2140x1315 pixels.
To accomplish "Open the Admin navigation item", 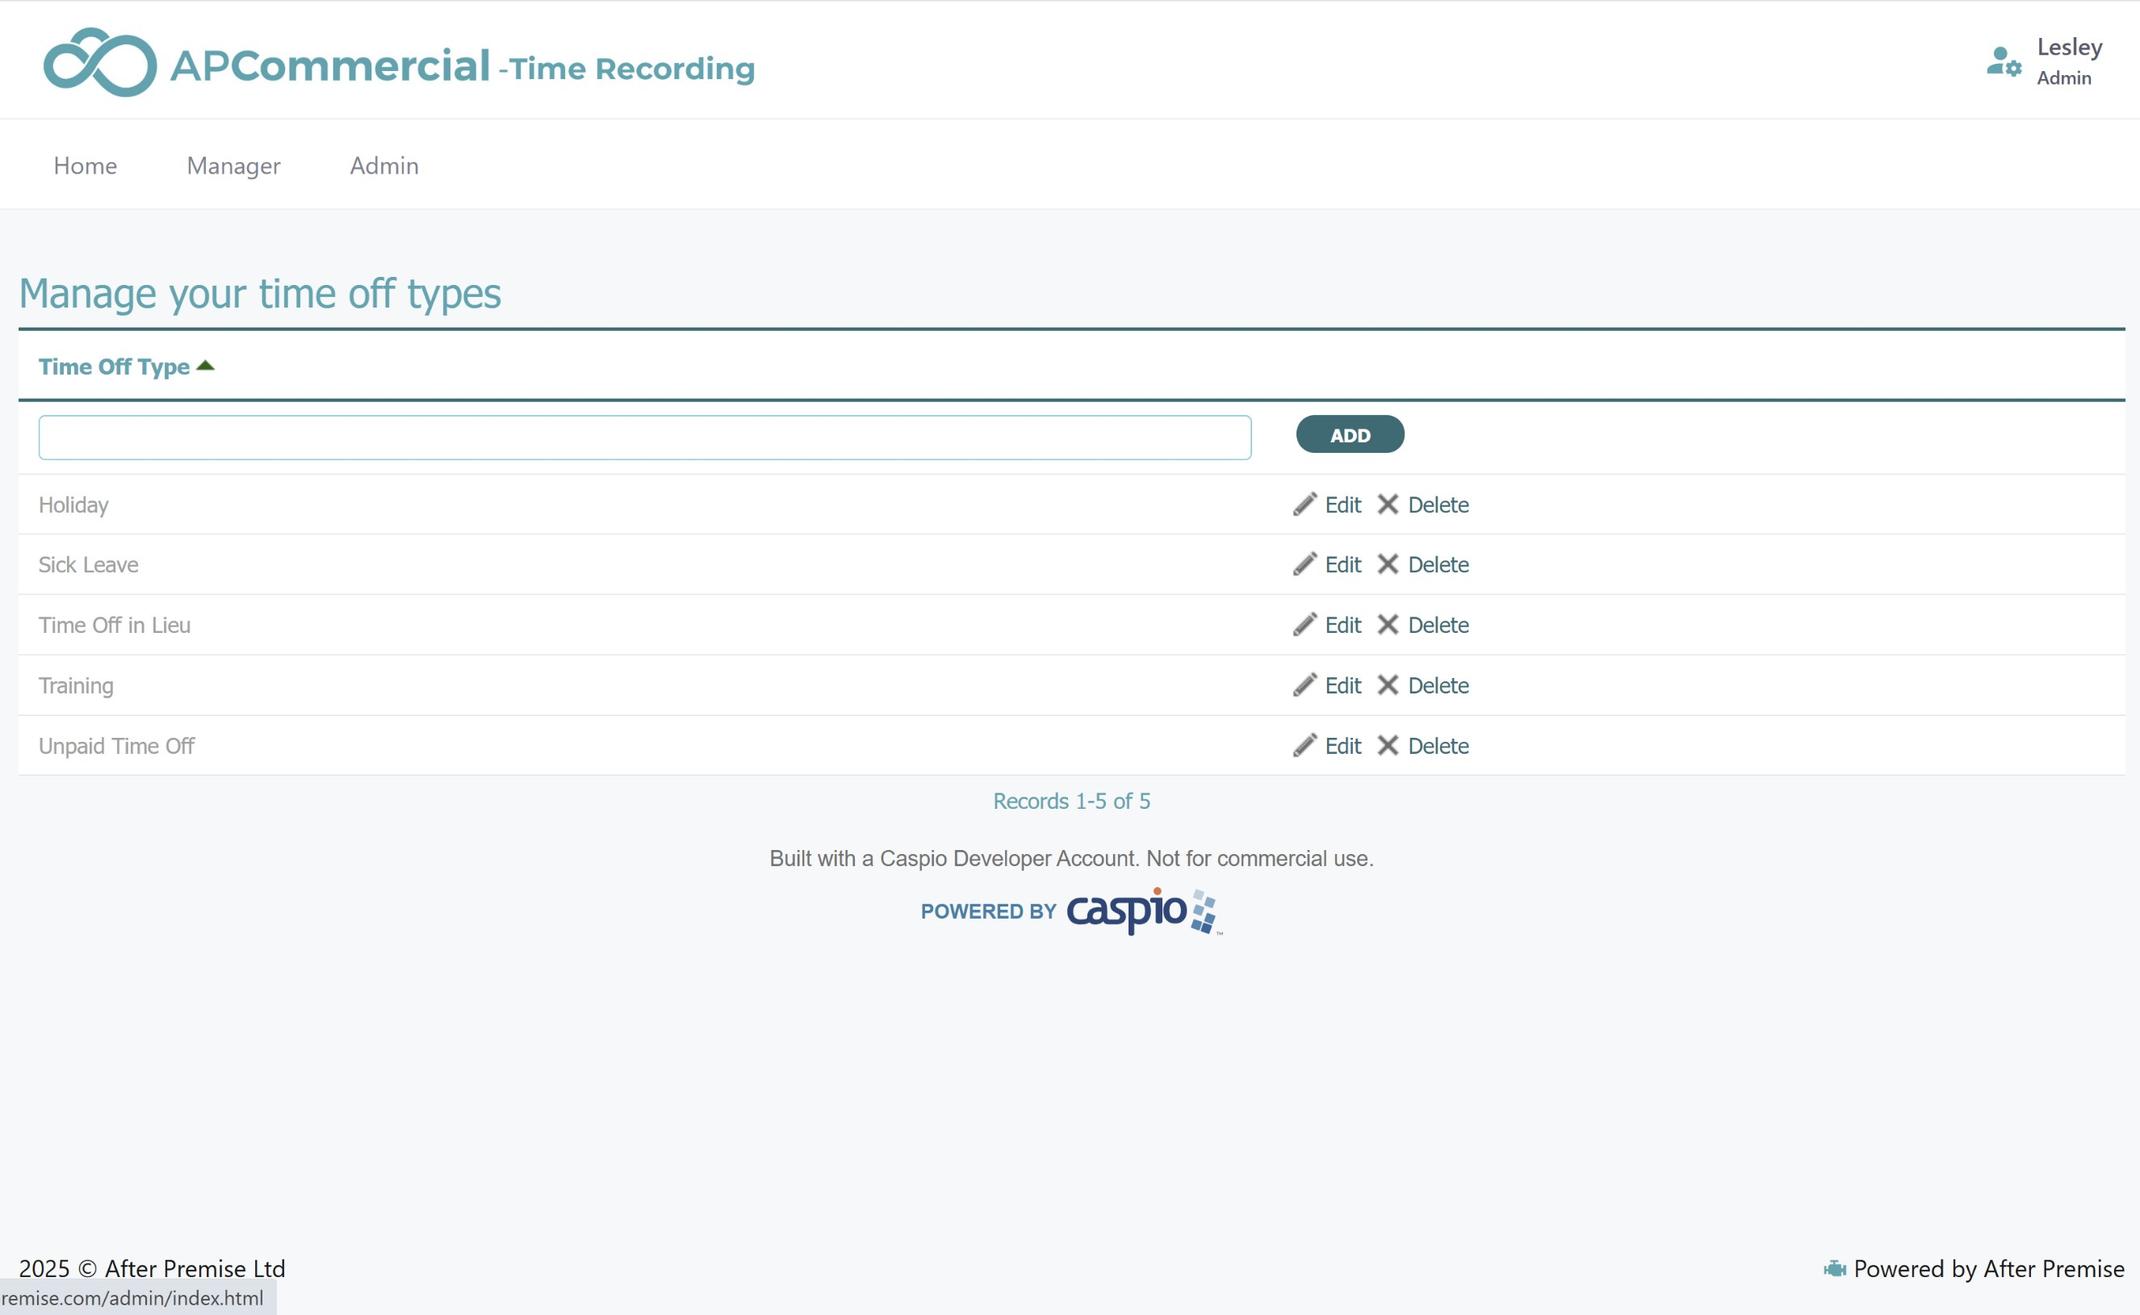I will pyautogui.click(x=384, y=165).
